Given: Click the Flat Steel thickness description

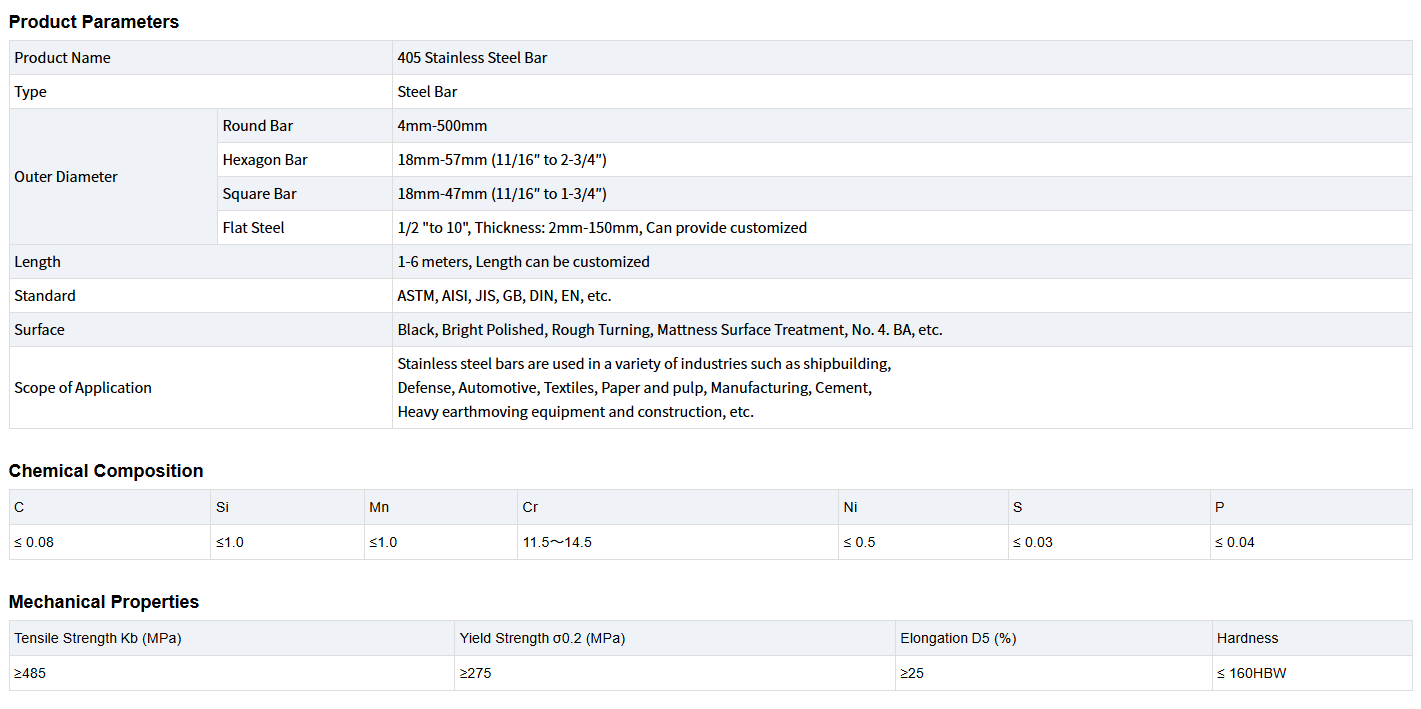Looking at the screenshot, I should (x=601, y=228).
